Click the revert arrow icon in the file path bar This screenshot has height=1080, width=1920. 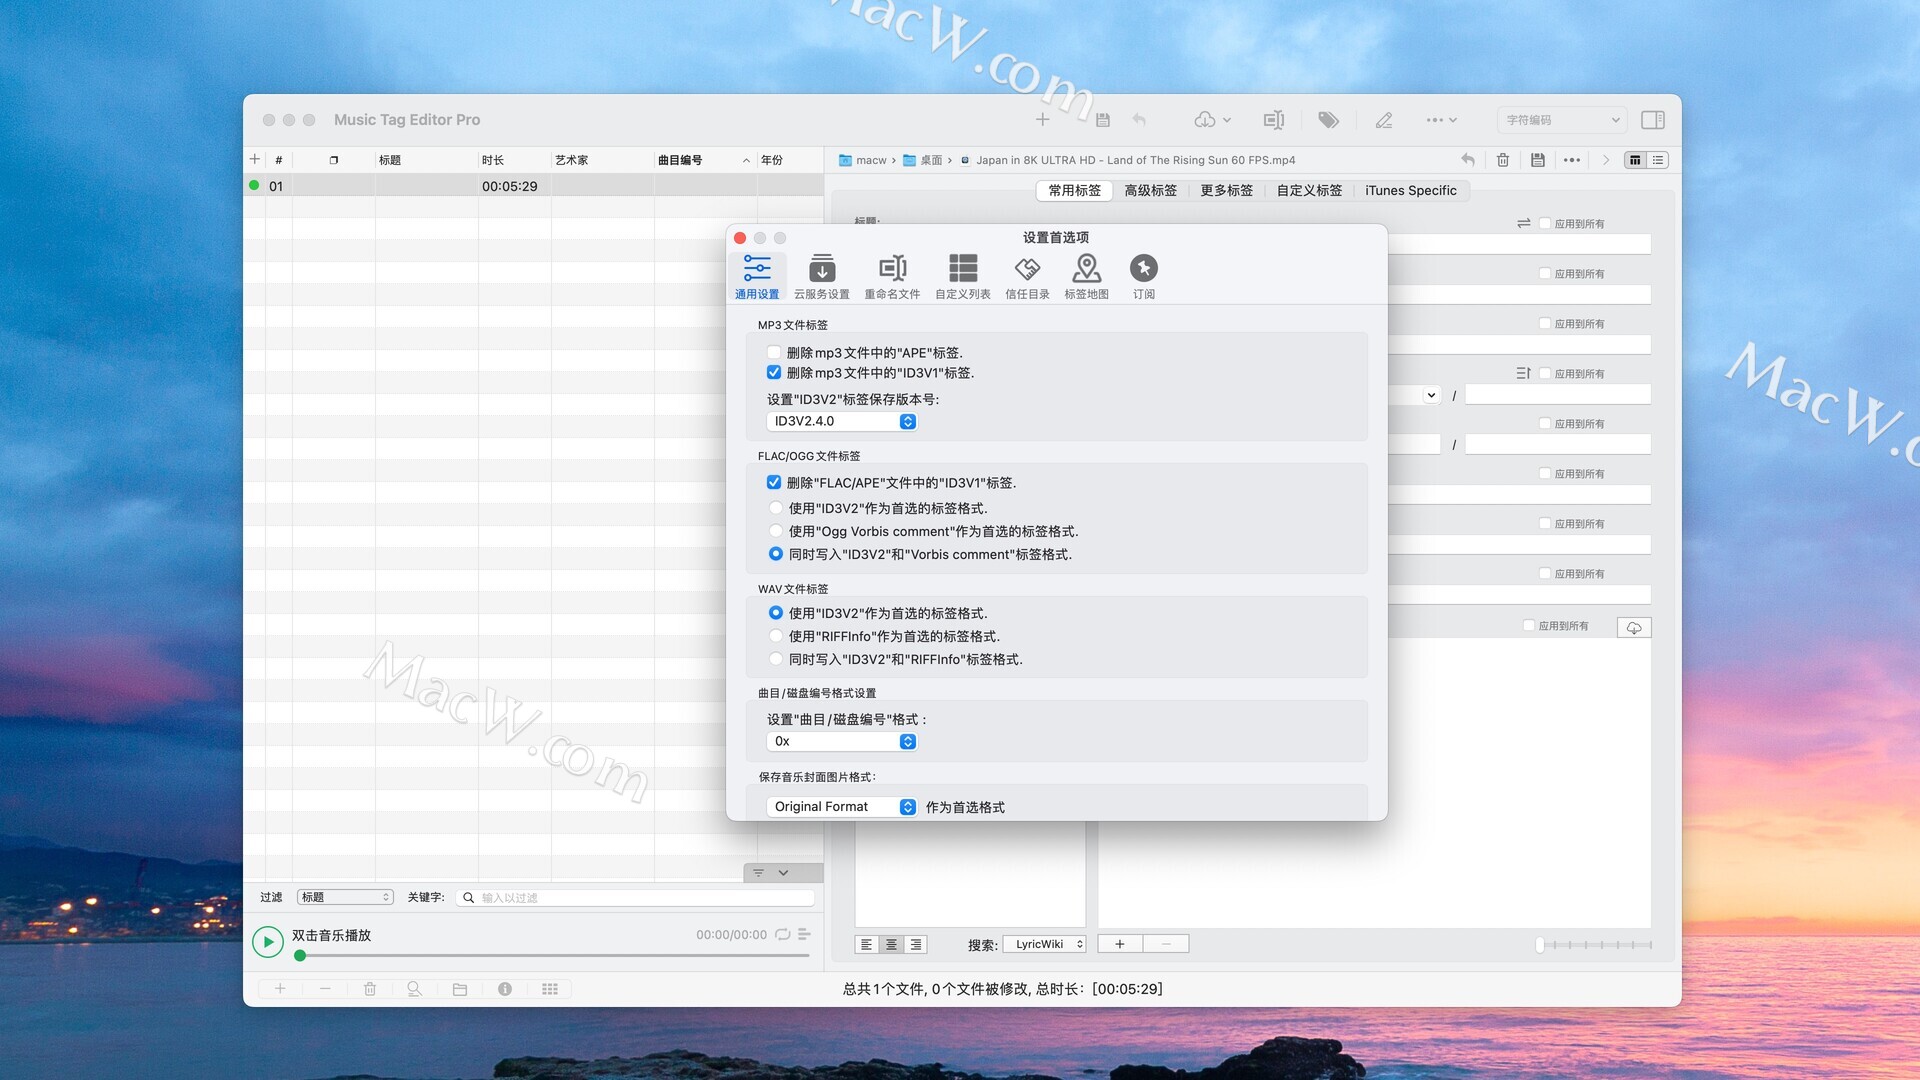[1467, 160]
